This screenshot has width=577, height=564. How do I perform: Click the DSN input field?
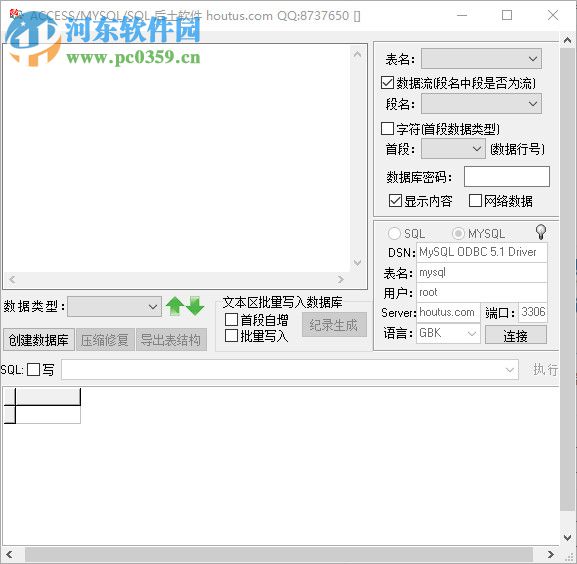click(x=482, y=252)
